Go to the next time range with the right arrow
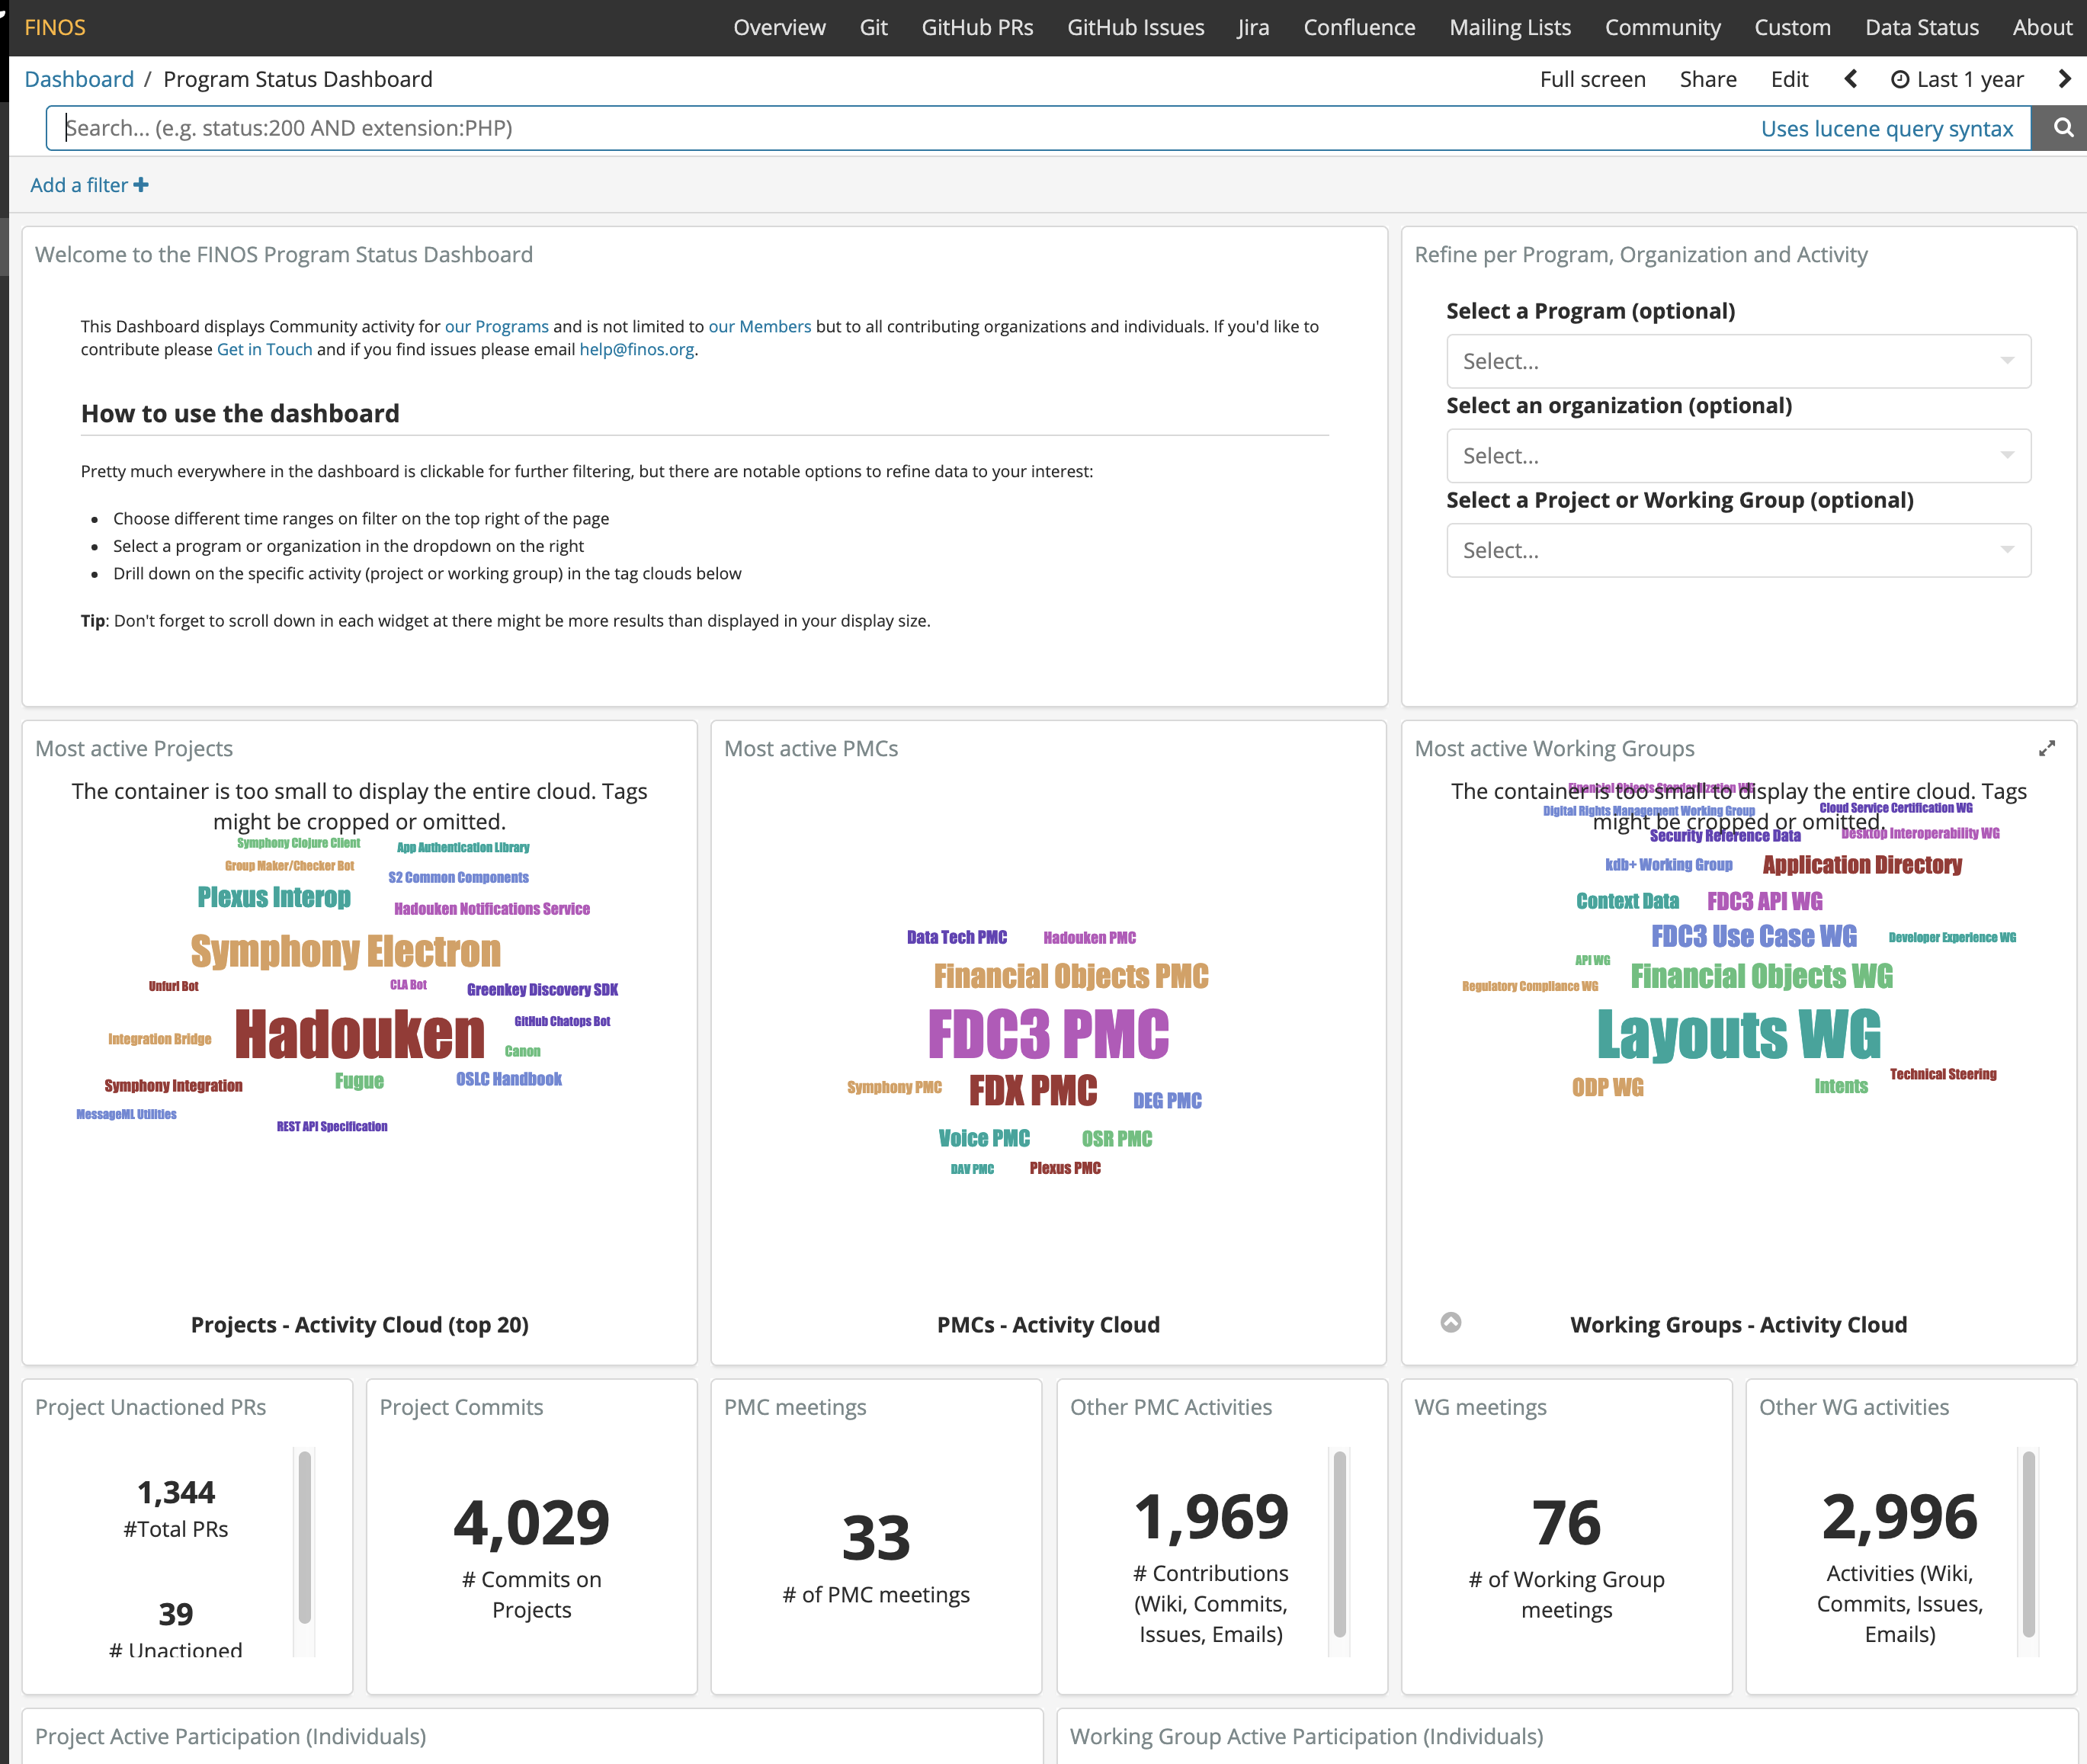The image size is (2087, 1764). [2064, 79]
